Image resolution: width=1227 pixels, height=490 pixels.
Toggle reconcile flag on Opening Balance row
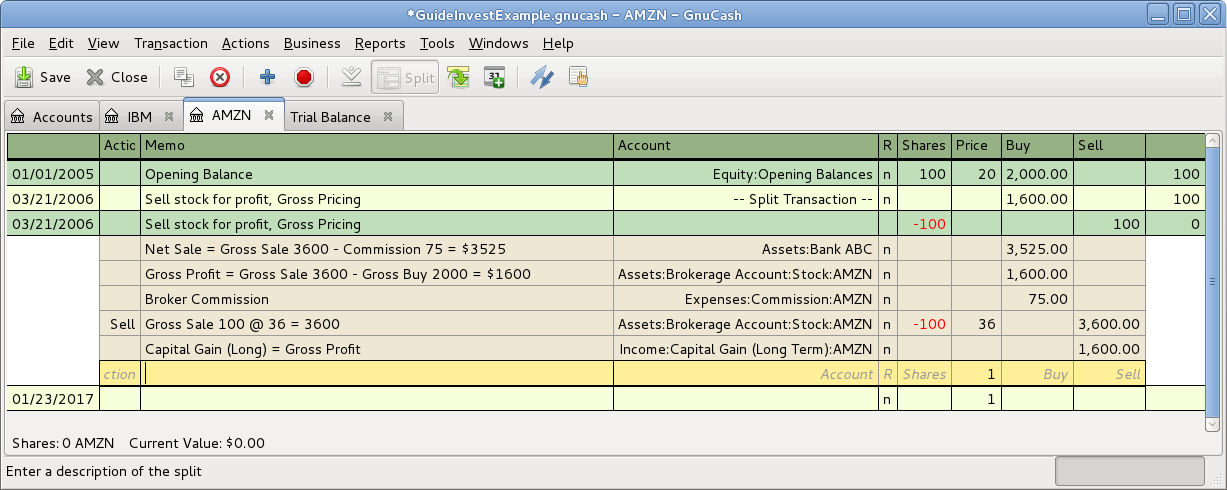886,174
